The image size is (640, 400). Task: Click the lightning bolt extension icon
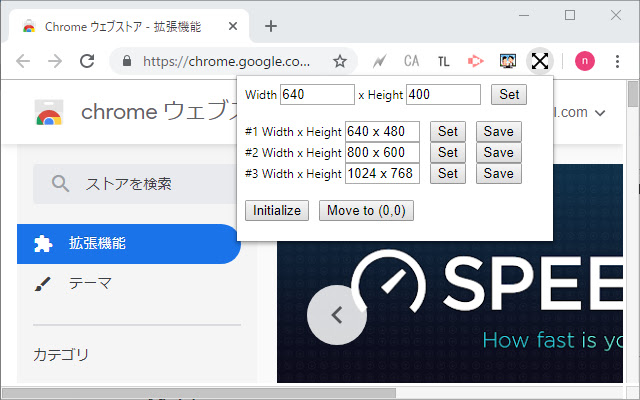tap(380, 62)
